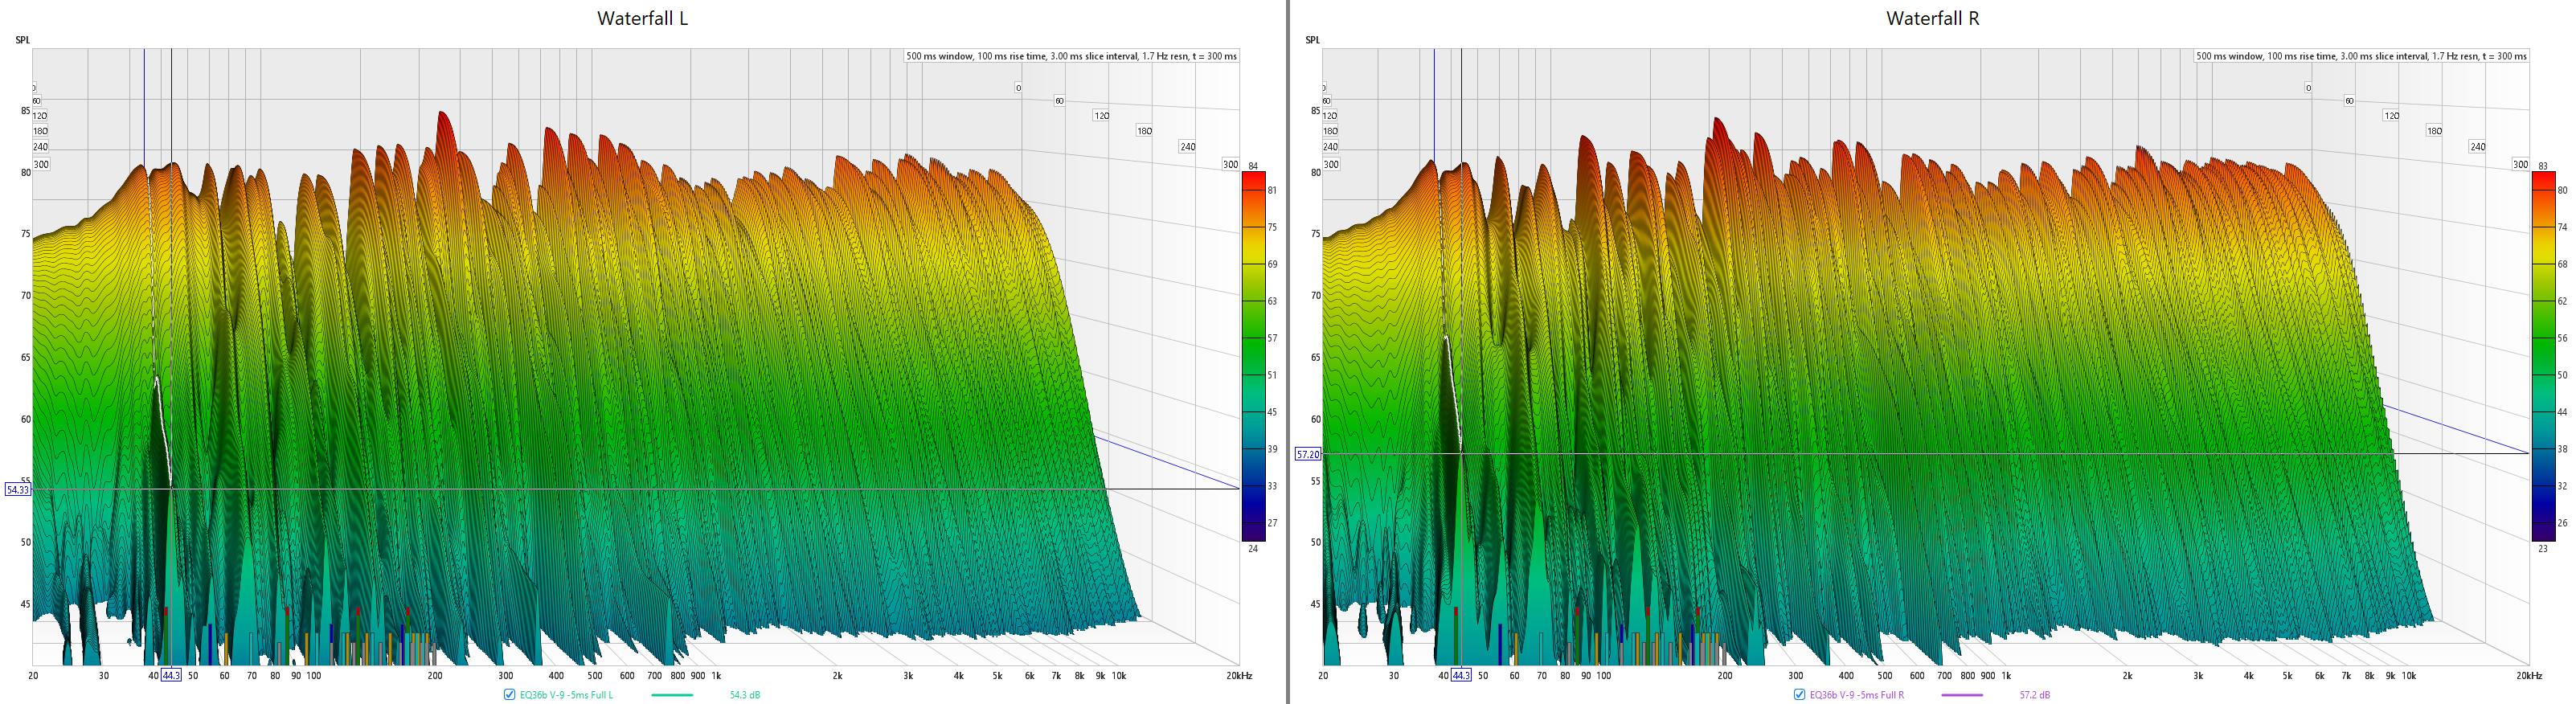Click the 23 minimum value below Waterfall R color scale

[x=2543, y=549]
